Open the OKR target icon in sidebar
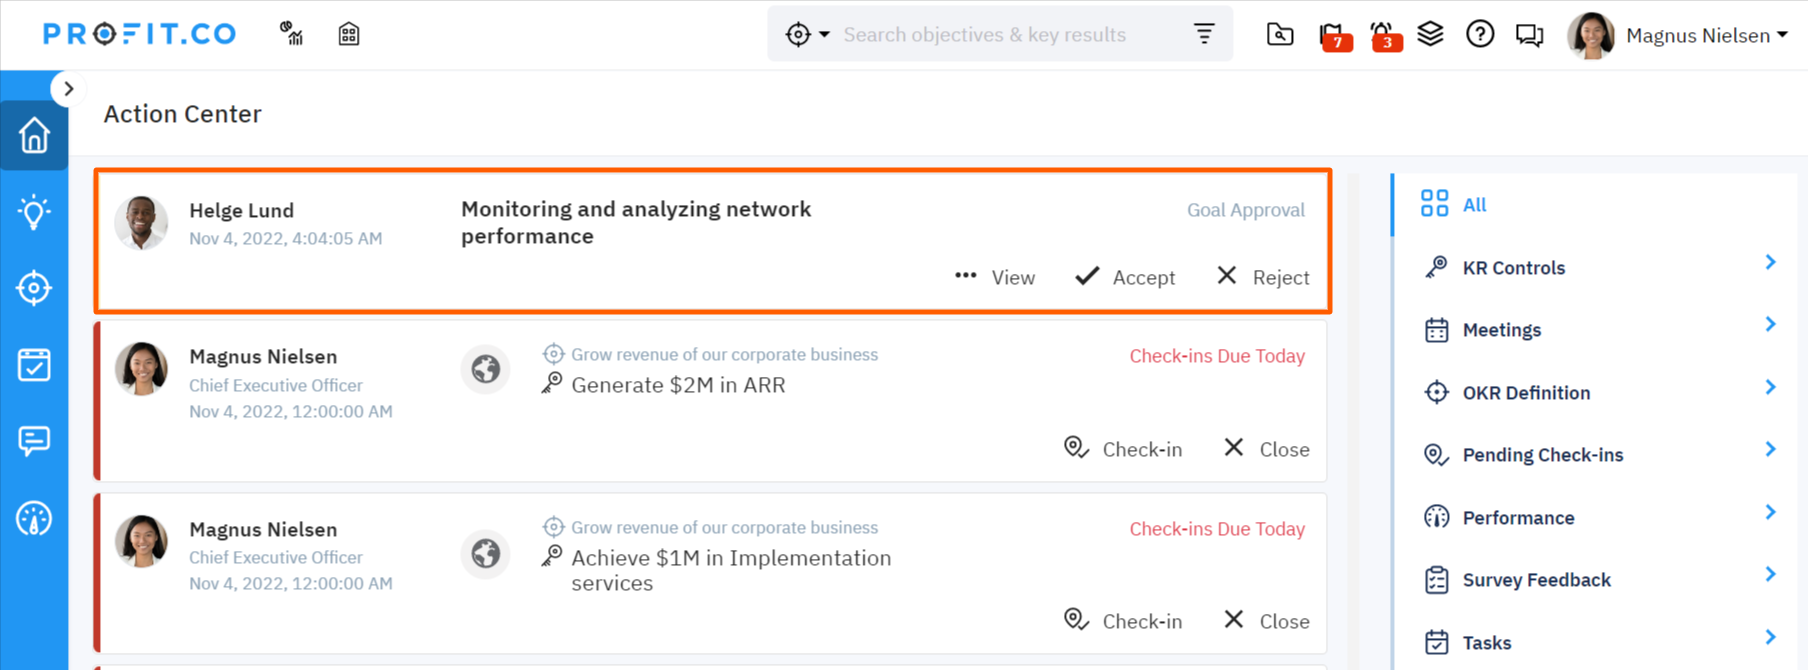This screenshot has height=670, width=1808. (x=34, y=289)
